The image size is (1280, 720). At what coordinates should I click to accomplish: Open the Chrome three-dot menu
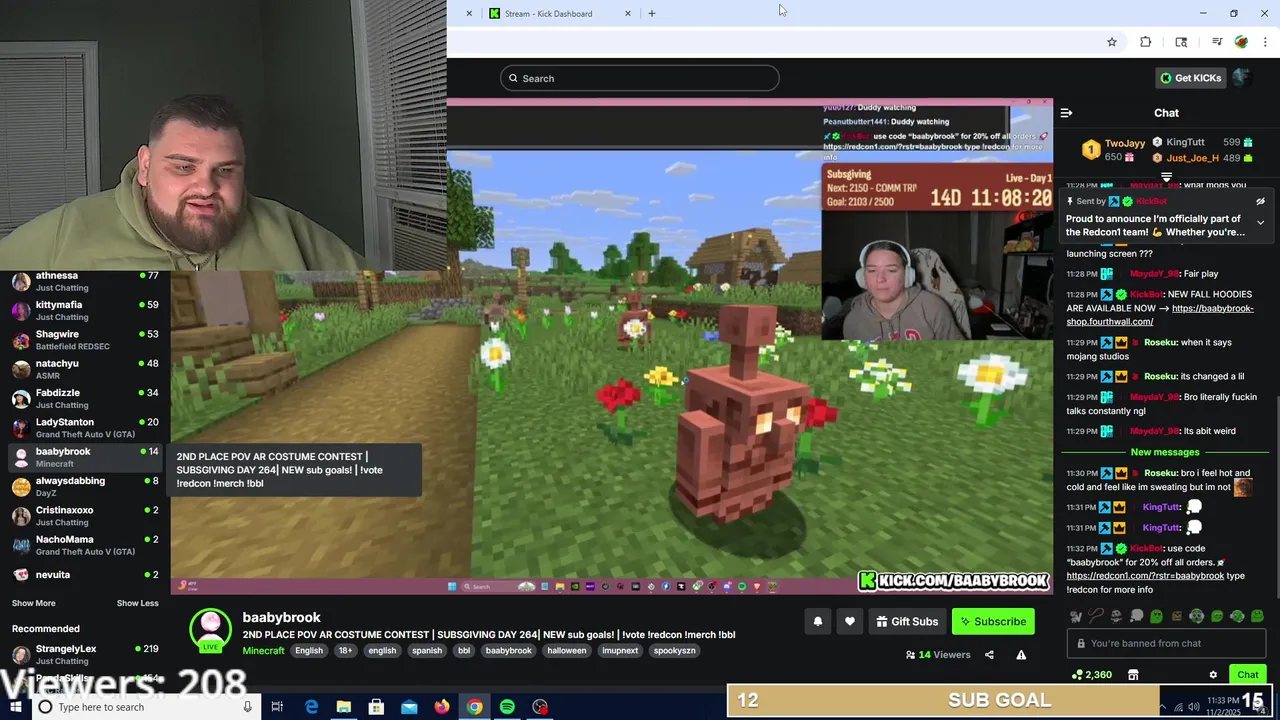click(1266, 42)
